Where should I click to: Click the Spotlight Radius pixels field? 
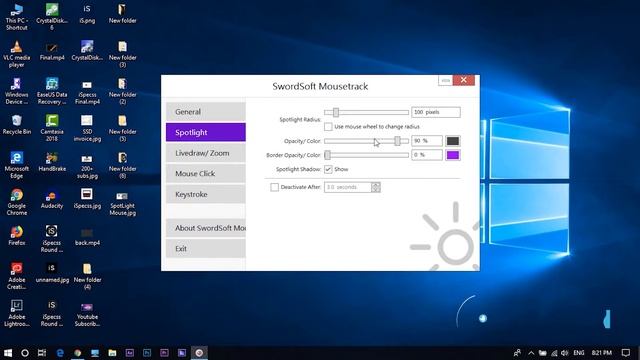[436, 112]
